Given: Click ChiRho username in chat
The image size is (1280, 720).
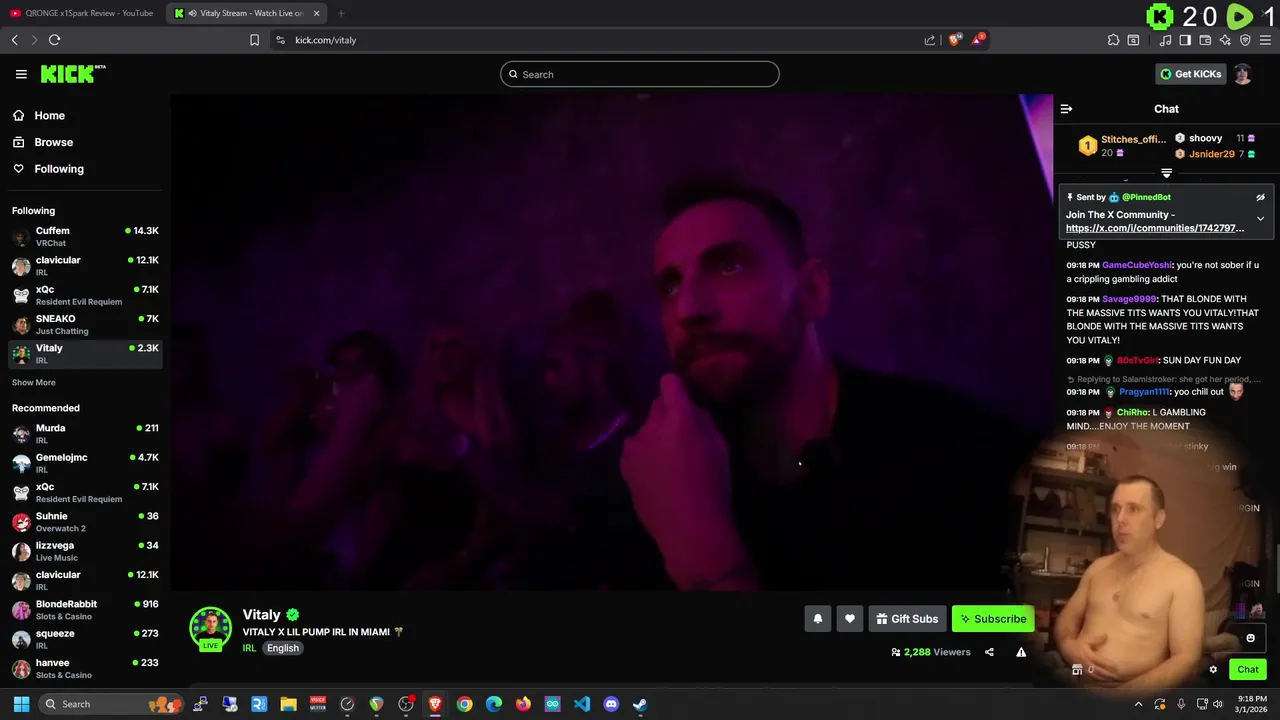Looking at the screenshot, I should pyautogui.click(x=1132, y=412).
